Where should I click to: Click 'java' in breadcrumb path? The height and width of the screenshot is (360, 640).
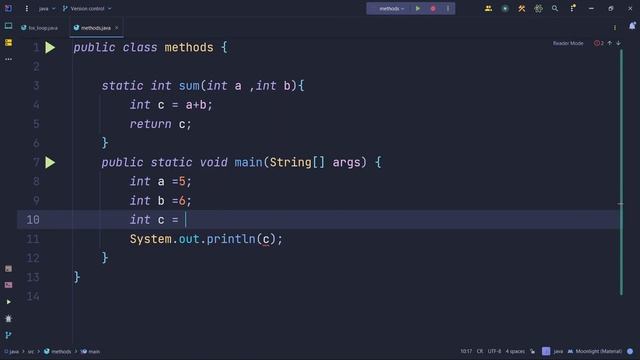[11, 351]
